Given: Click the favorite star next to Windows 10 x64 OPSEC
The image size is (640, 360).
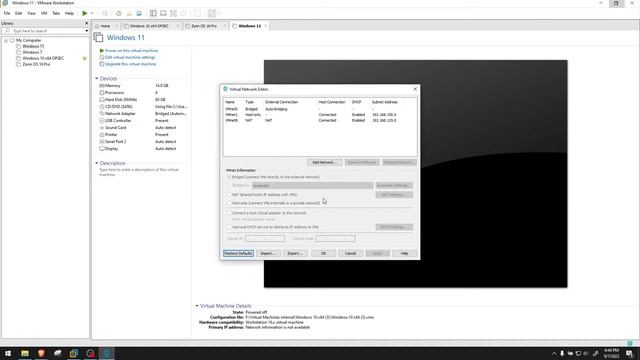Looking at the screenshot, I should coord(84,58).
